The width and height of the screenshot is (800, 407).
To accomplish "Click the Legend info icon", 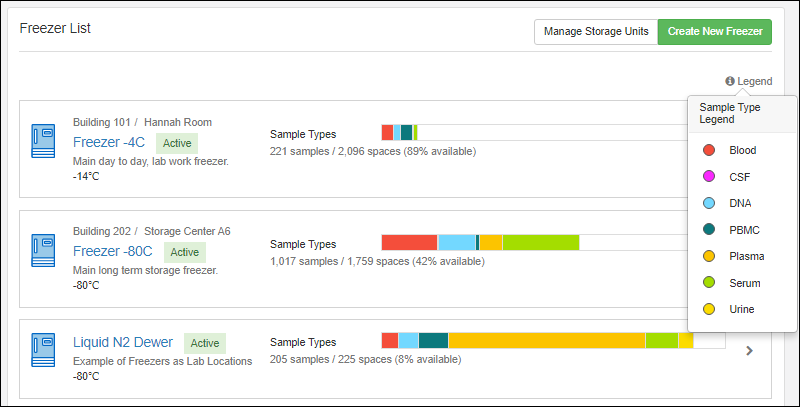I will tap(730, 81).
